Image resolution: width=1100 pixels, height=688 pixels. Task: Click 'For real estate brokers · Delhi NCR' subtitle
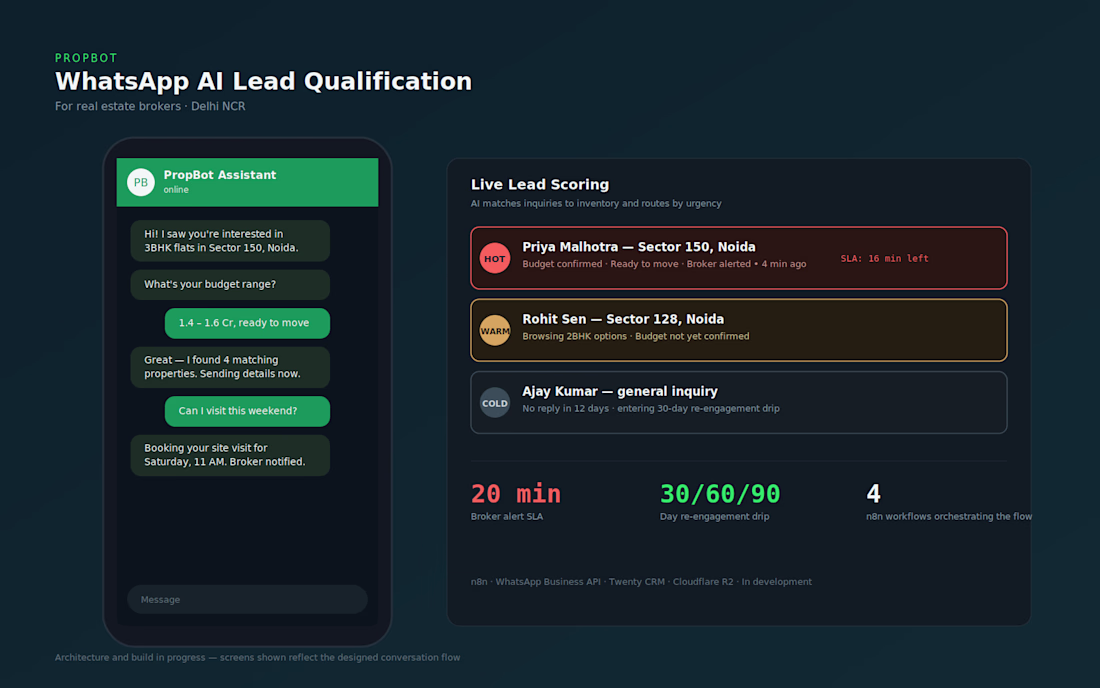[x=150, y=107]
